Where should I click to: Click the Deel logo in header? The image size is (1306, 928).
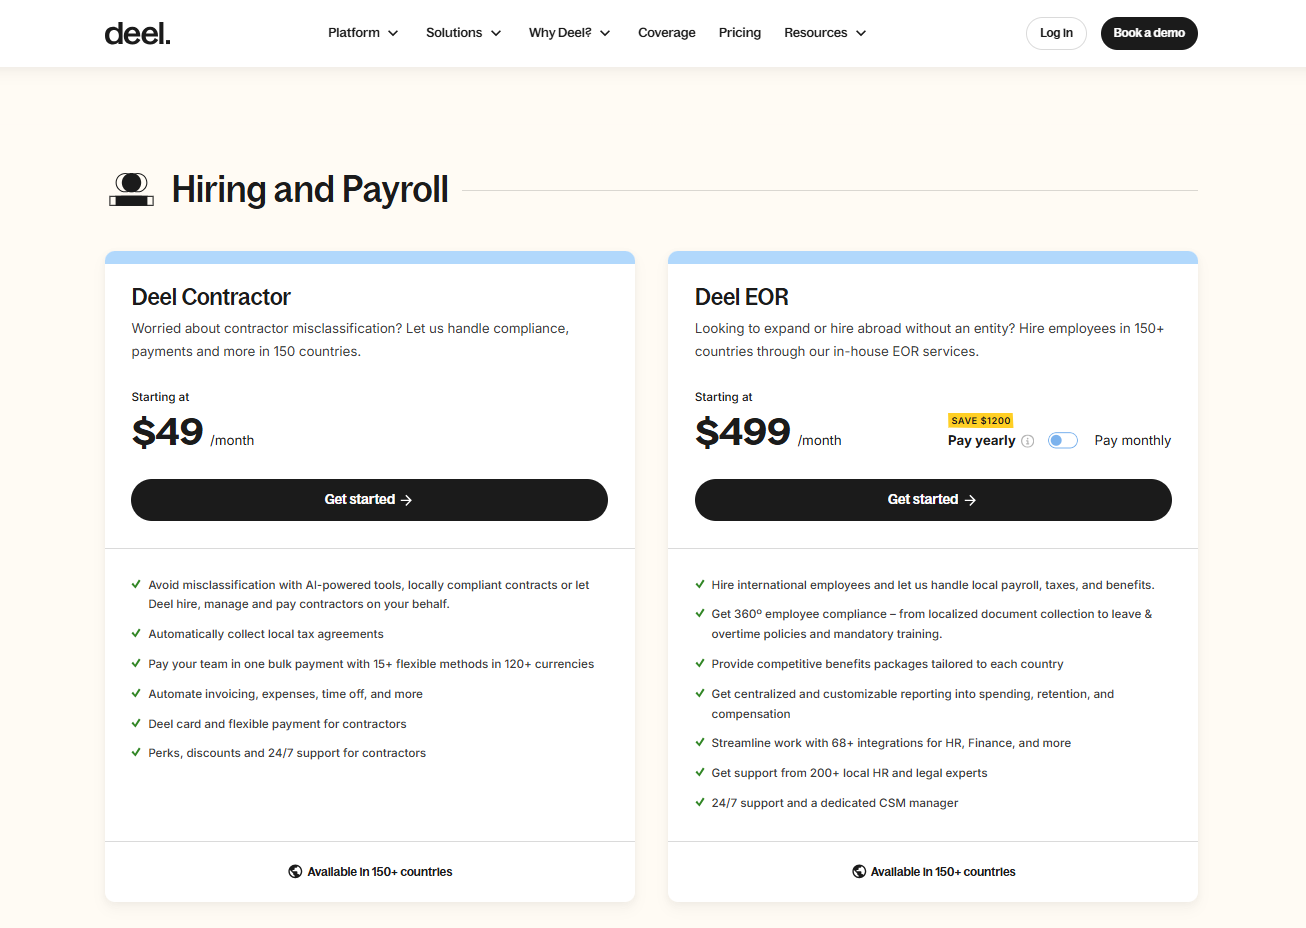(x=138, y=34)
